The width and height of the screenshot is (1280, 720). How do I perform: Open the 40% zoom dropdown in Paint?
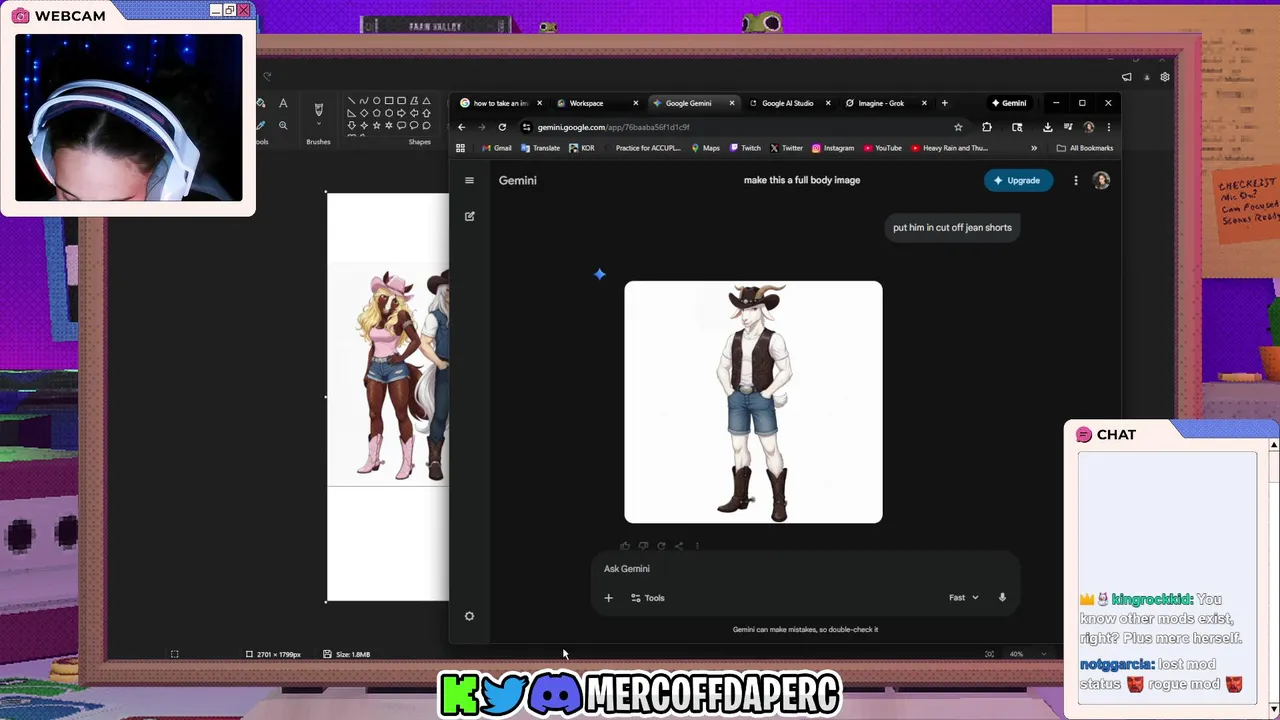click(x=1043, y=654)
